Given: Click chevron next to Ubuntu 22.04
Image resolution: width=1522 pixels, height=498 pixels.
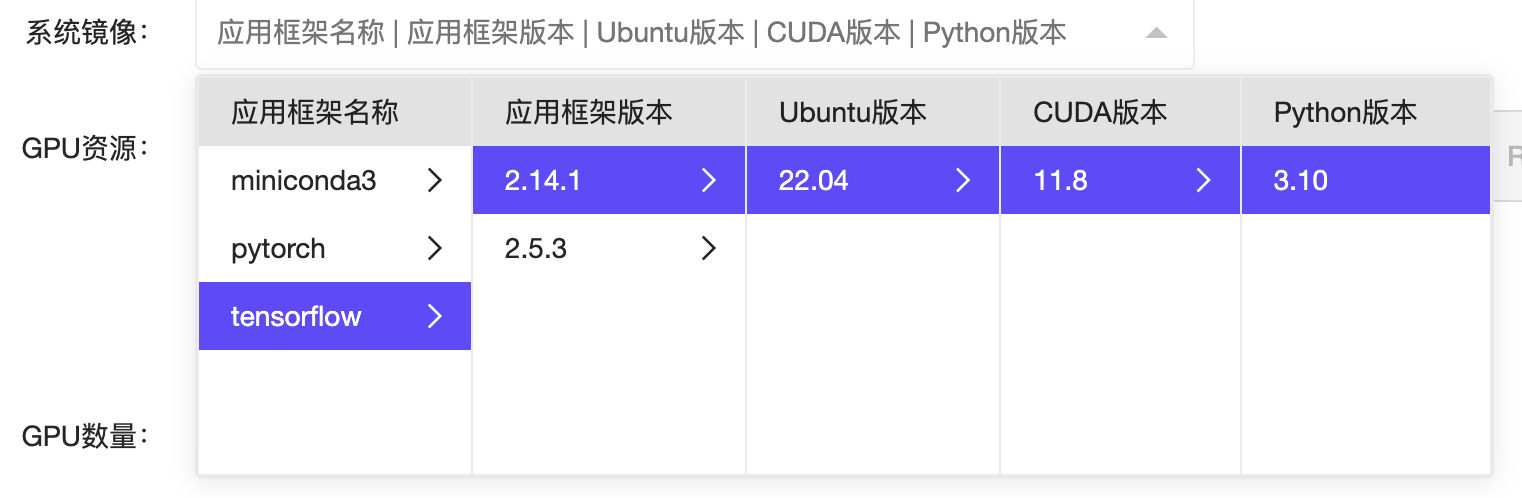Looking at the screenshot, I should tap(963, 181).
